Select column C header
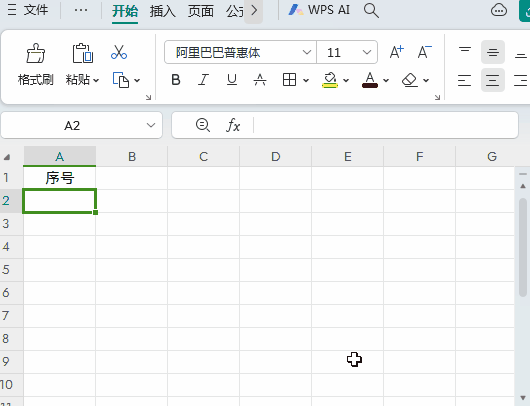530x406 pixels. 203,157
